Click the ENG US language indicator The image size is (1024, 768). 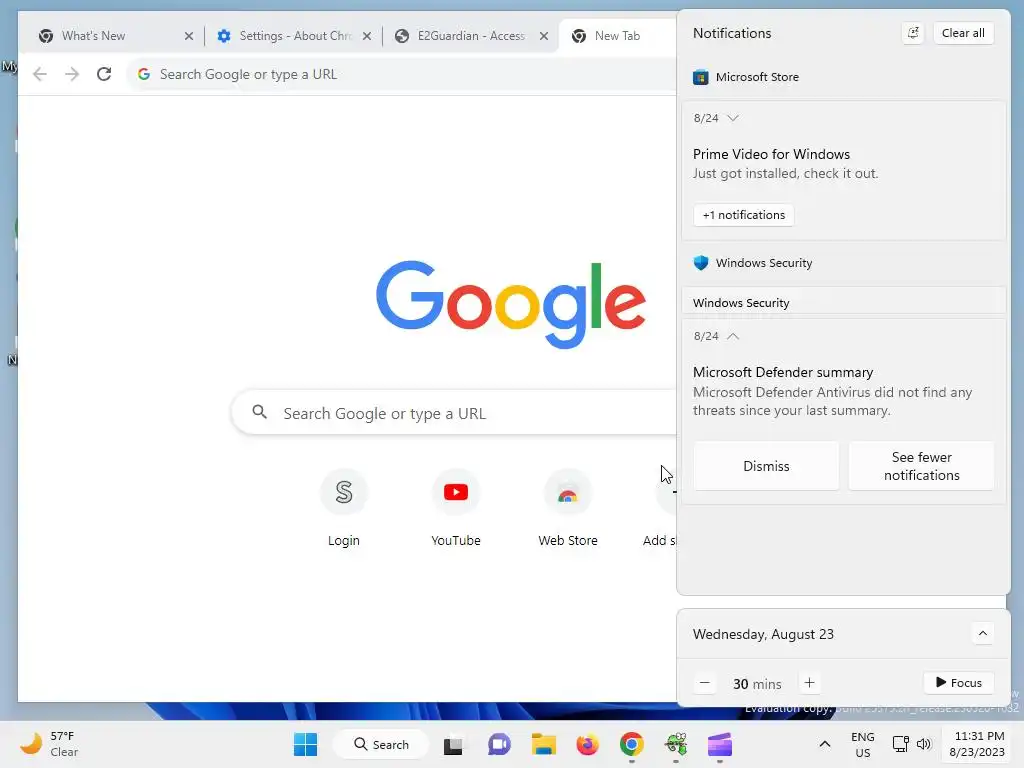[863, 744]
